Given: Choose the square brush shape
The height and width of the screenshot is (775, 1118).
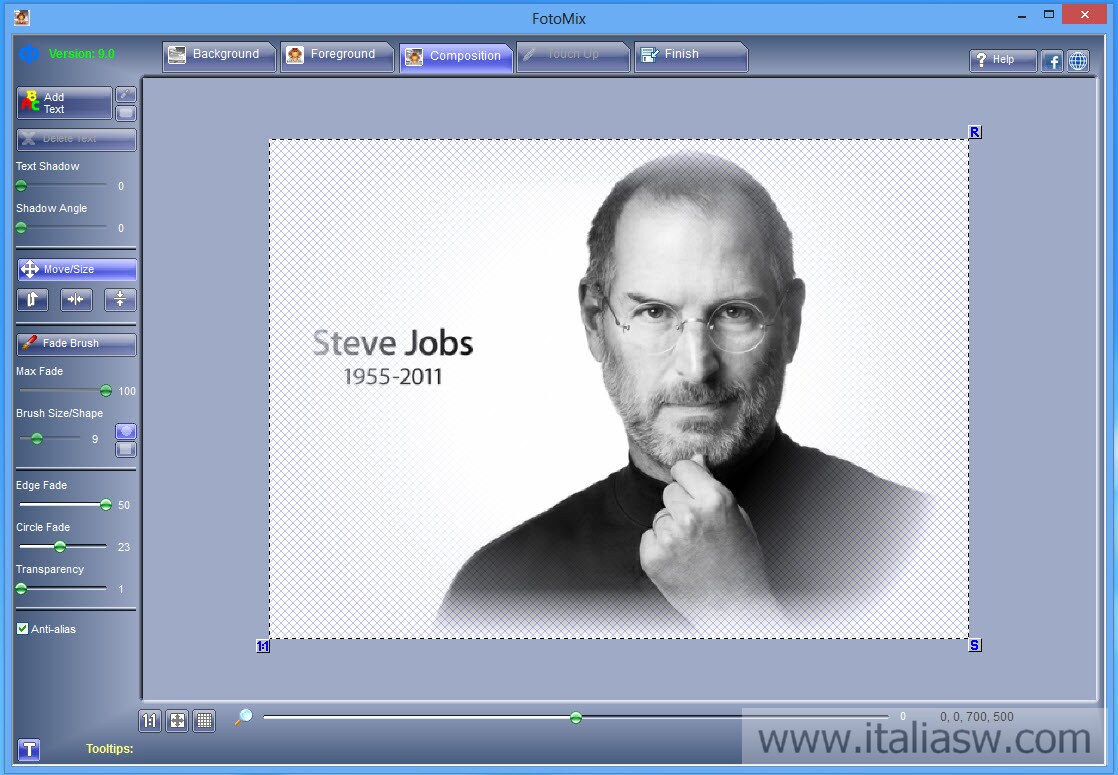Looking at the screenshot, I should 125,449.
